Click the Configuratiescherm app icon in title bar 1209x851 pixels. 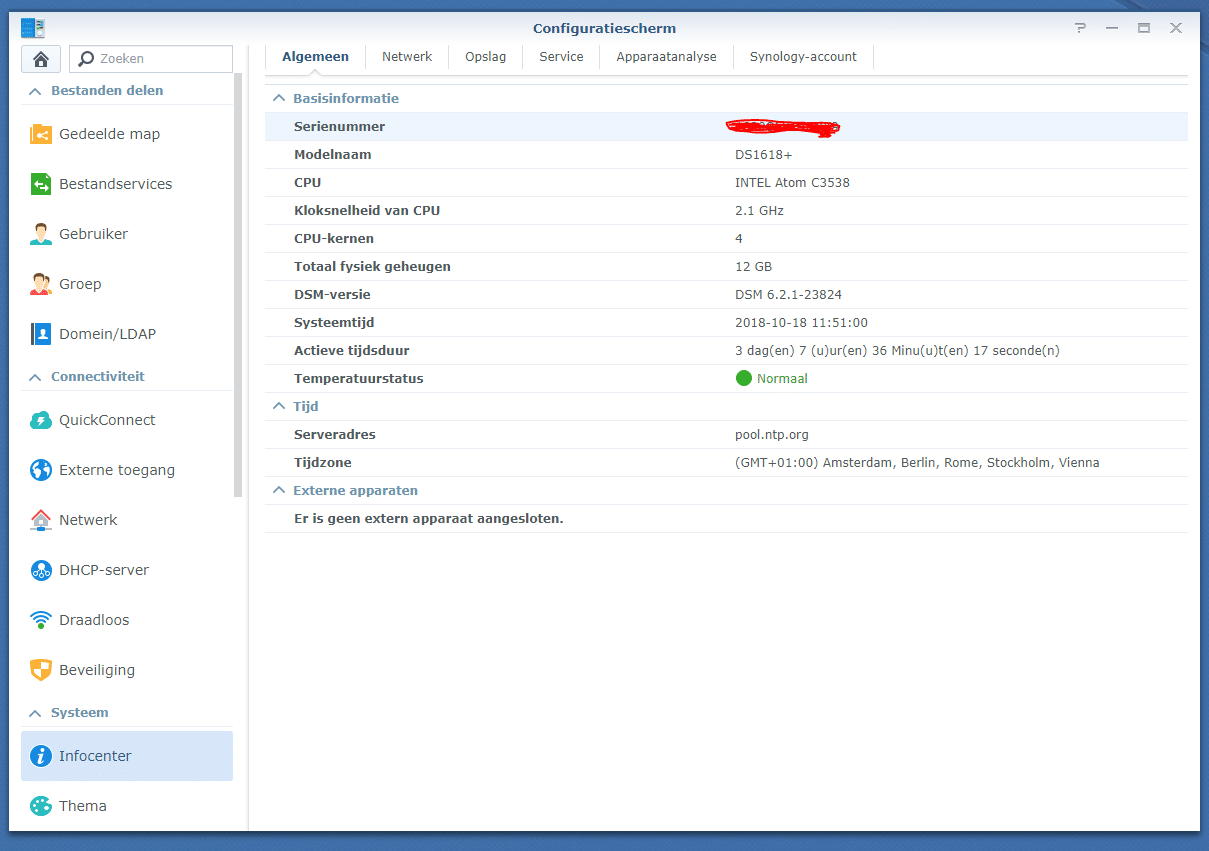tap(33, 28)
